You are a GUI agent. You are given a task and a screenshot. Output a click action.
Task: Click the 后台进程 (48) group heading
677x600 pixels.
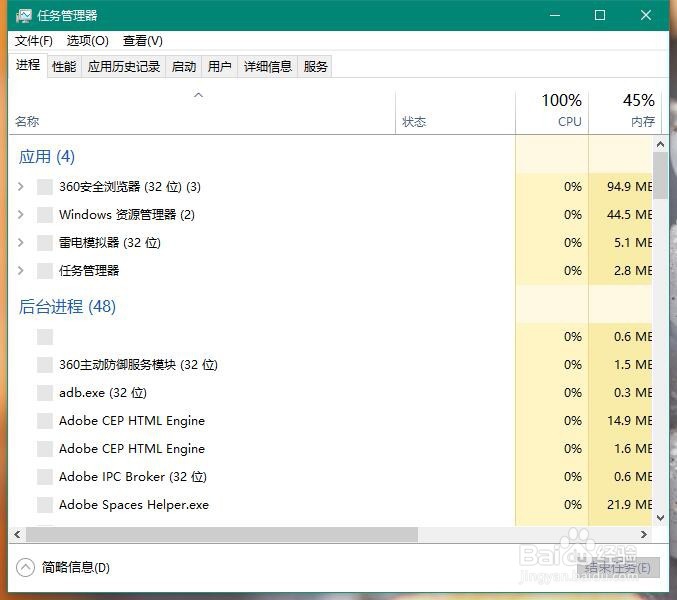coord(67,307)
